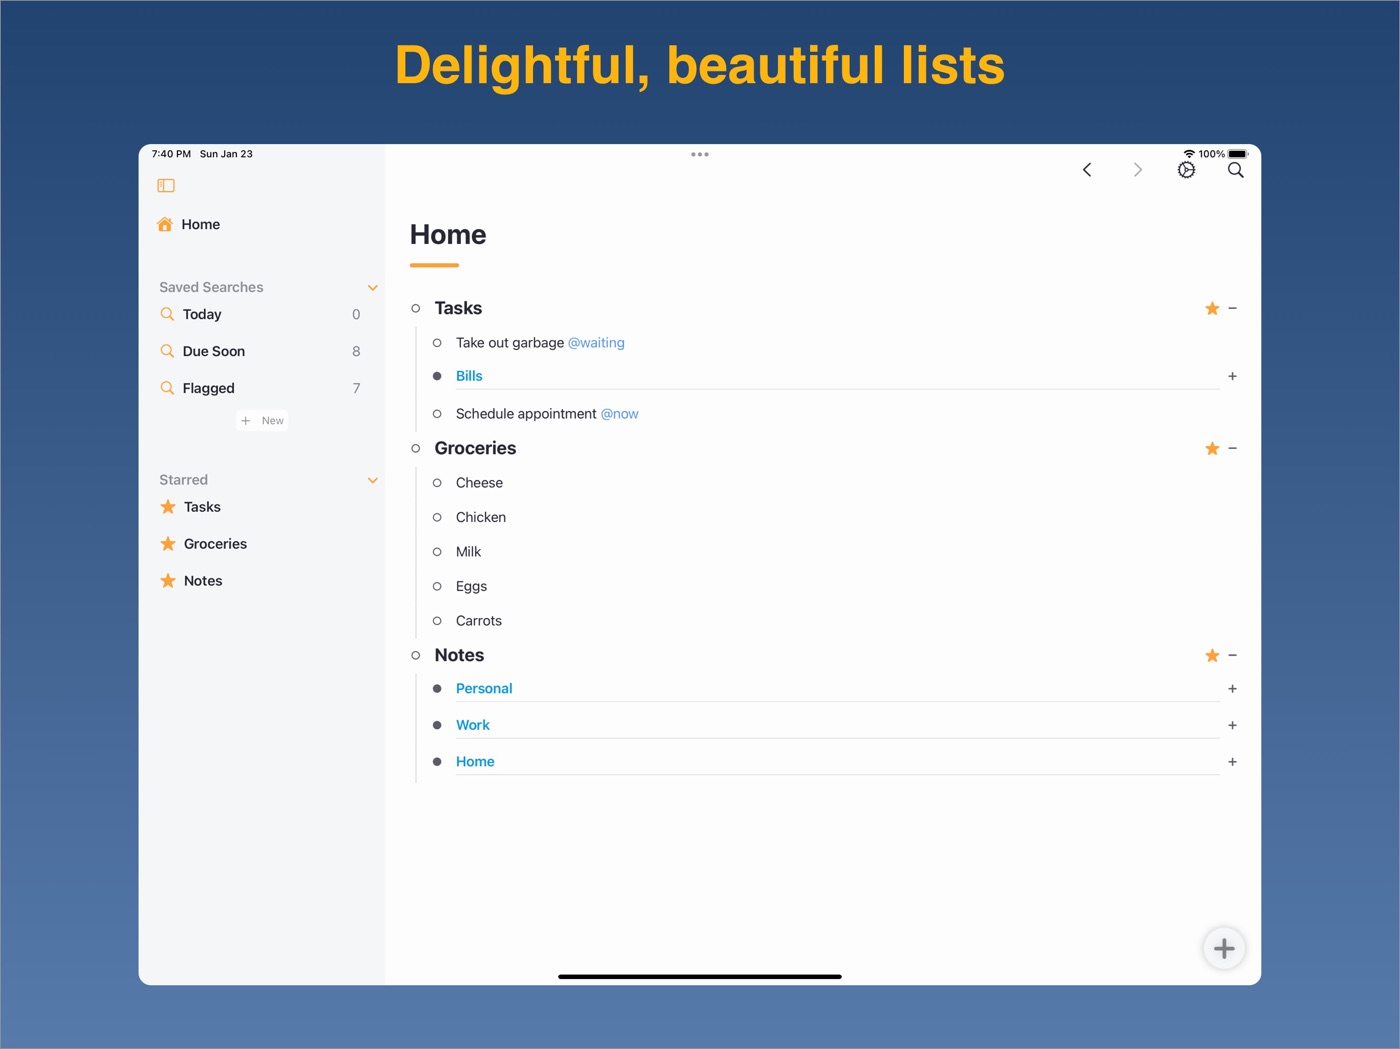Click the magnifier icon beside Today
1400x1049 pixels.
click(x=167, y=314)
